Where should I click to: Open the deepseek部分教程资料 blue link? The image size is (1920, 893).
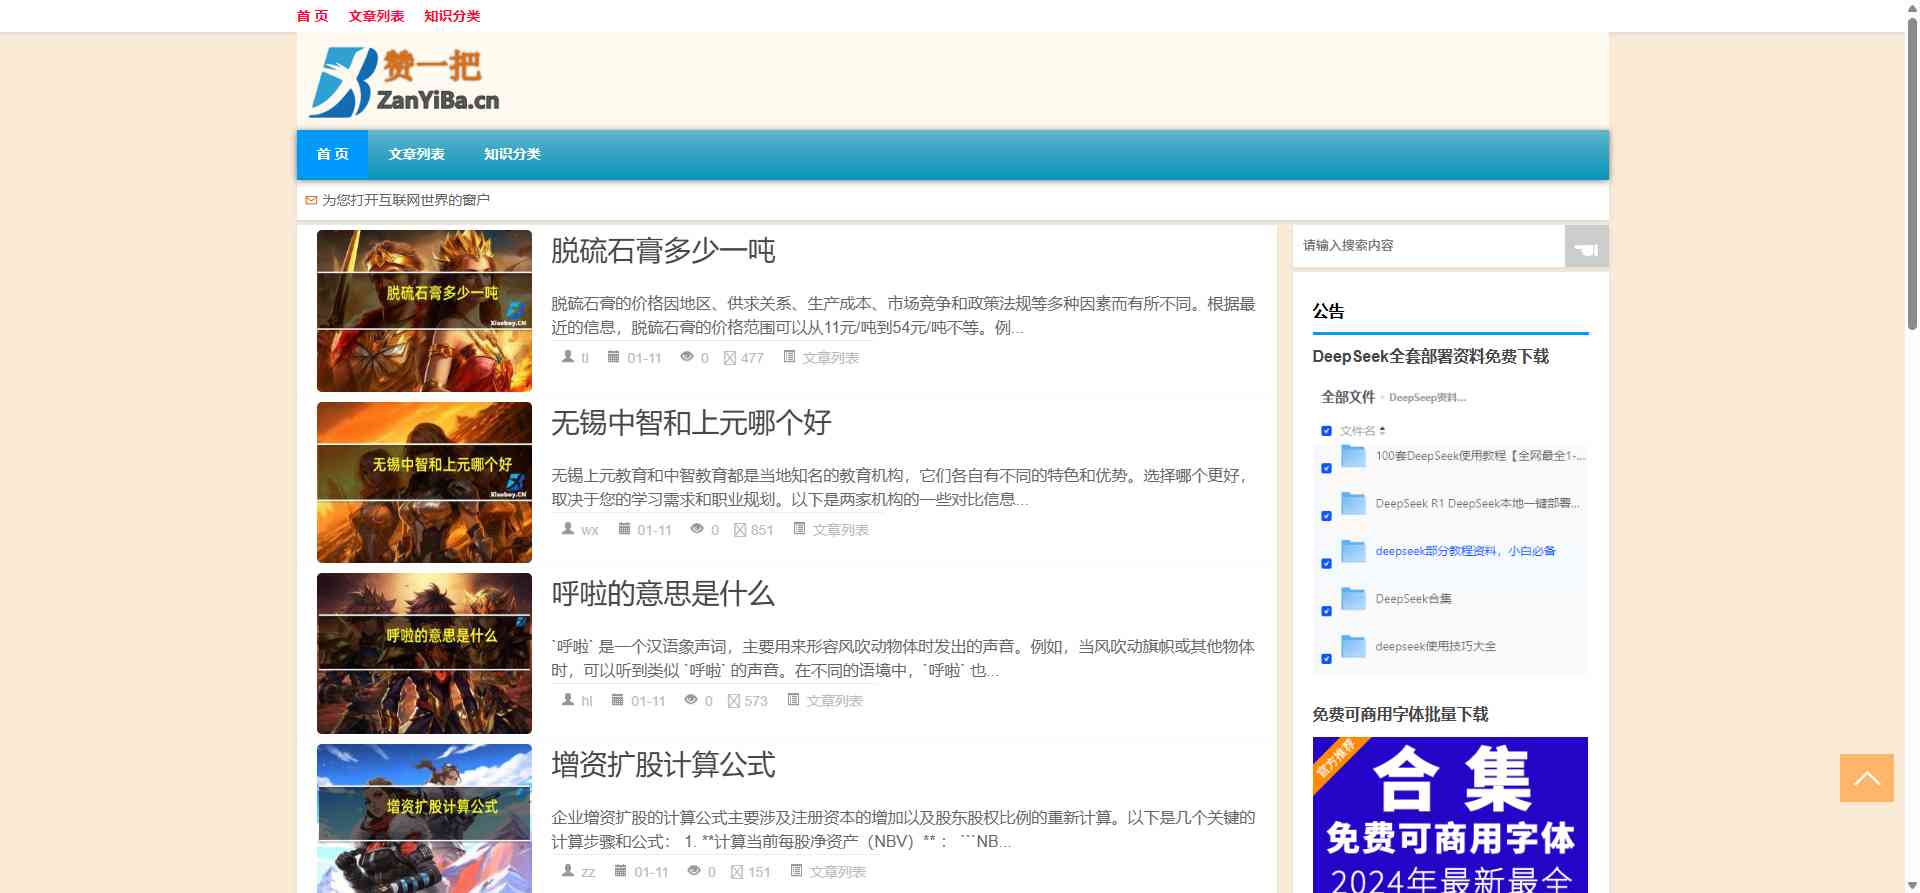click(x=1465, y=551)
